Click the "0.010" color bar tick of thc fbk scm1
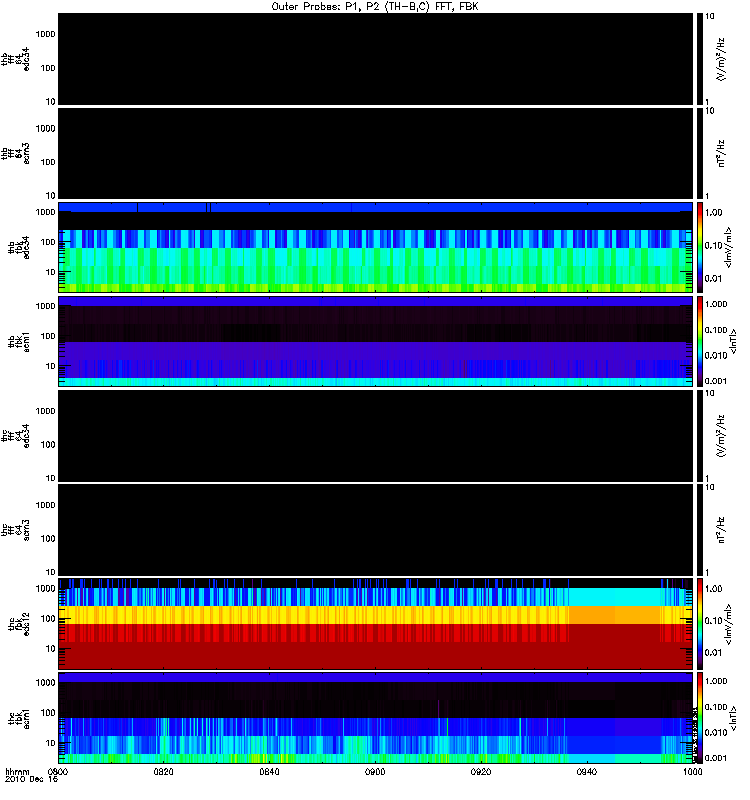 (x=716, y=733)
